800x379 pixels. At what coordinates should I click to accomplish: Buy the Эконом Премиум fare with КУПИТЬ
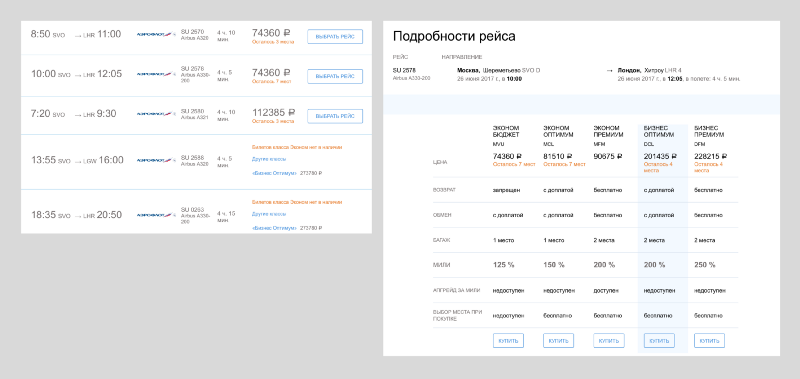tap(609, 341)
